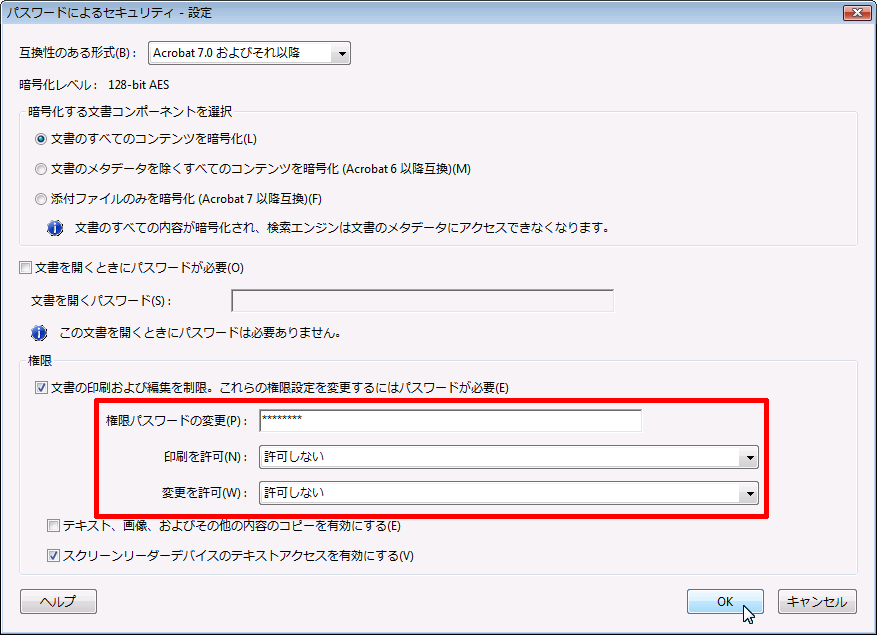The height and width of the screenshot is (635, 877).
Task: Choose 添付ファイルのみを暗号化 radio option
Action: 41,199
